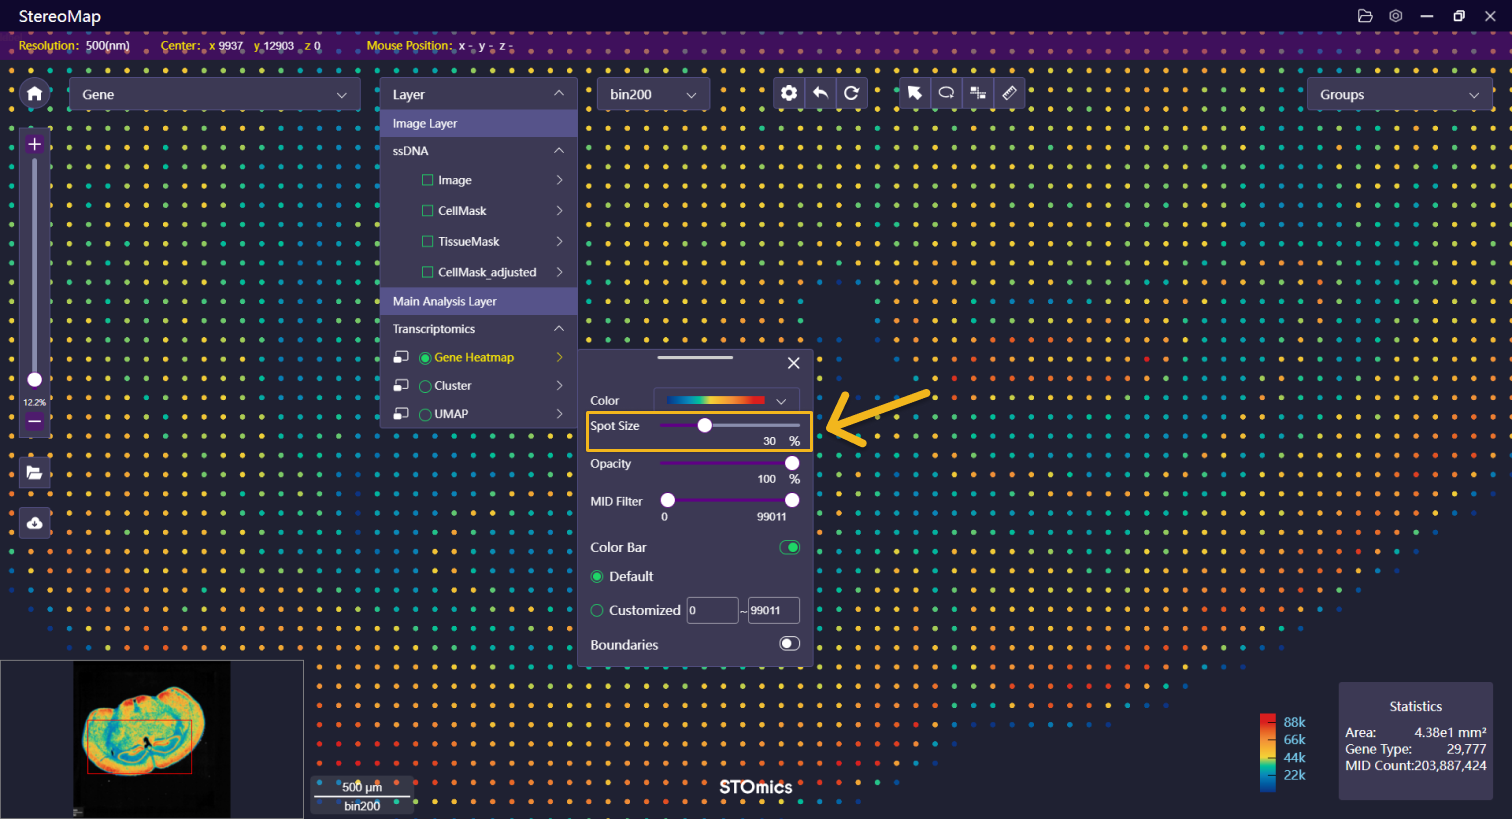Turn on the Boundaries toggle
1512x819 pixels.
click(x=790, y=644)
